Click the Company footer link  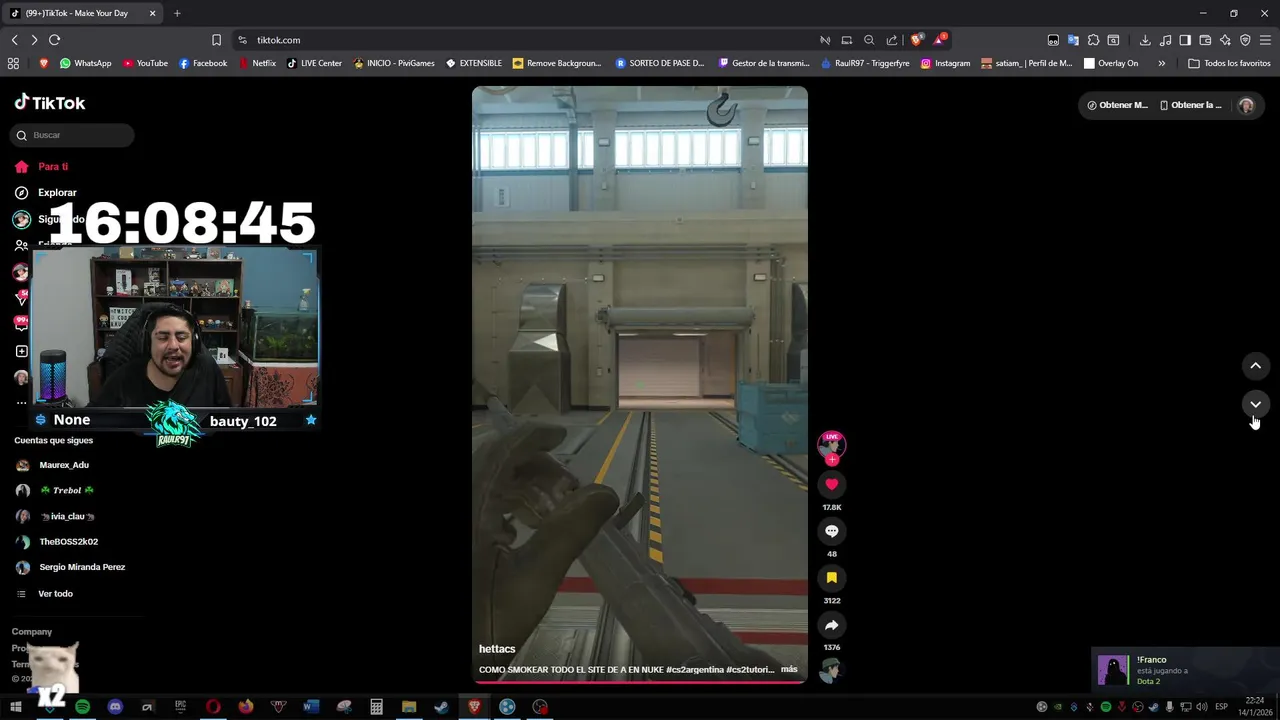coord(31,632)
